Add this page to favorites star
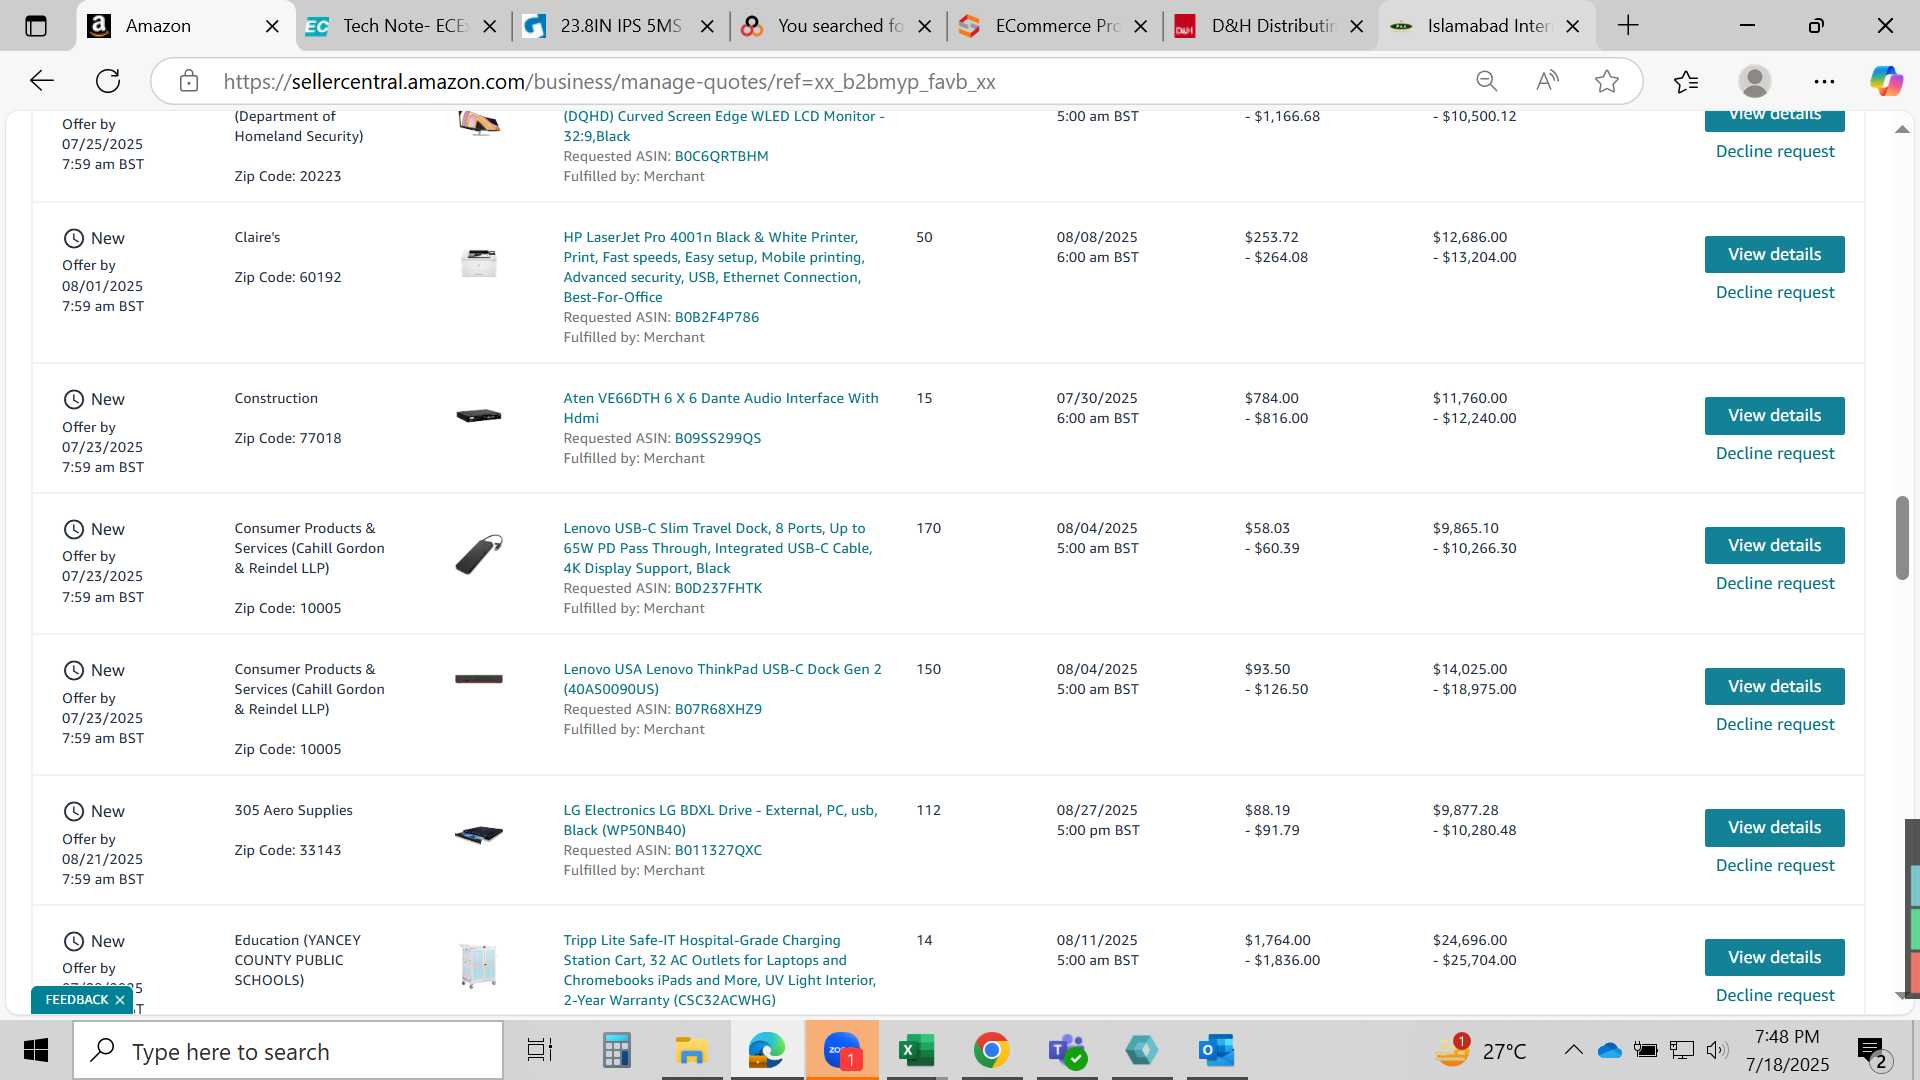The image size is (1920, 1080). pyautogui.click(x=1607, y=81)
